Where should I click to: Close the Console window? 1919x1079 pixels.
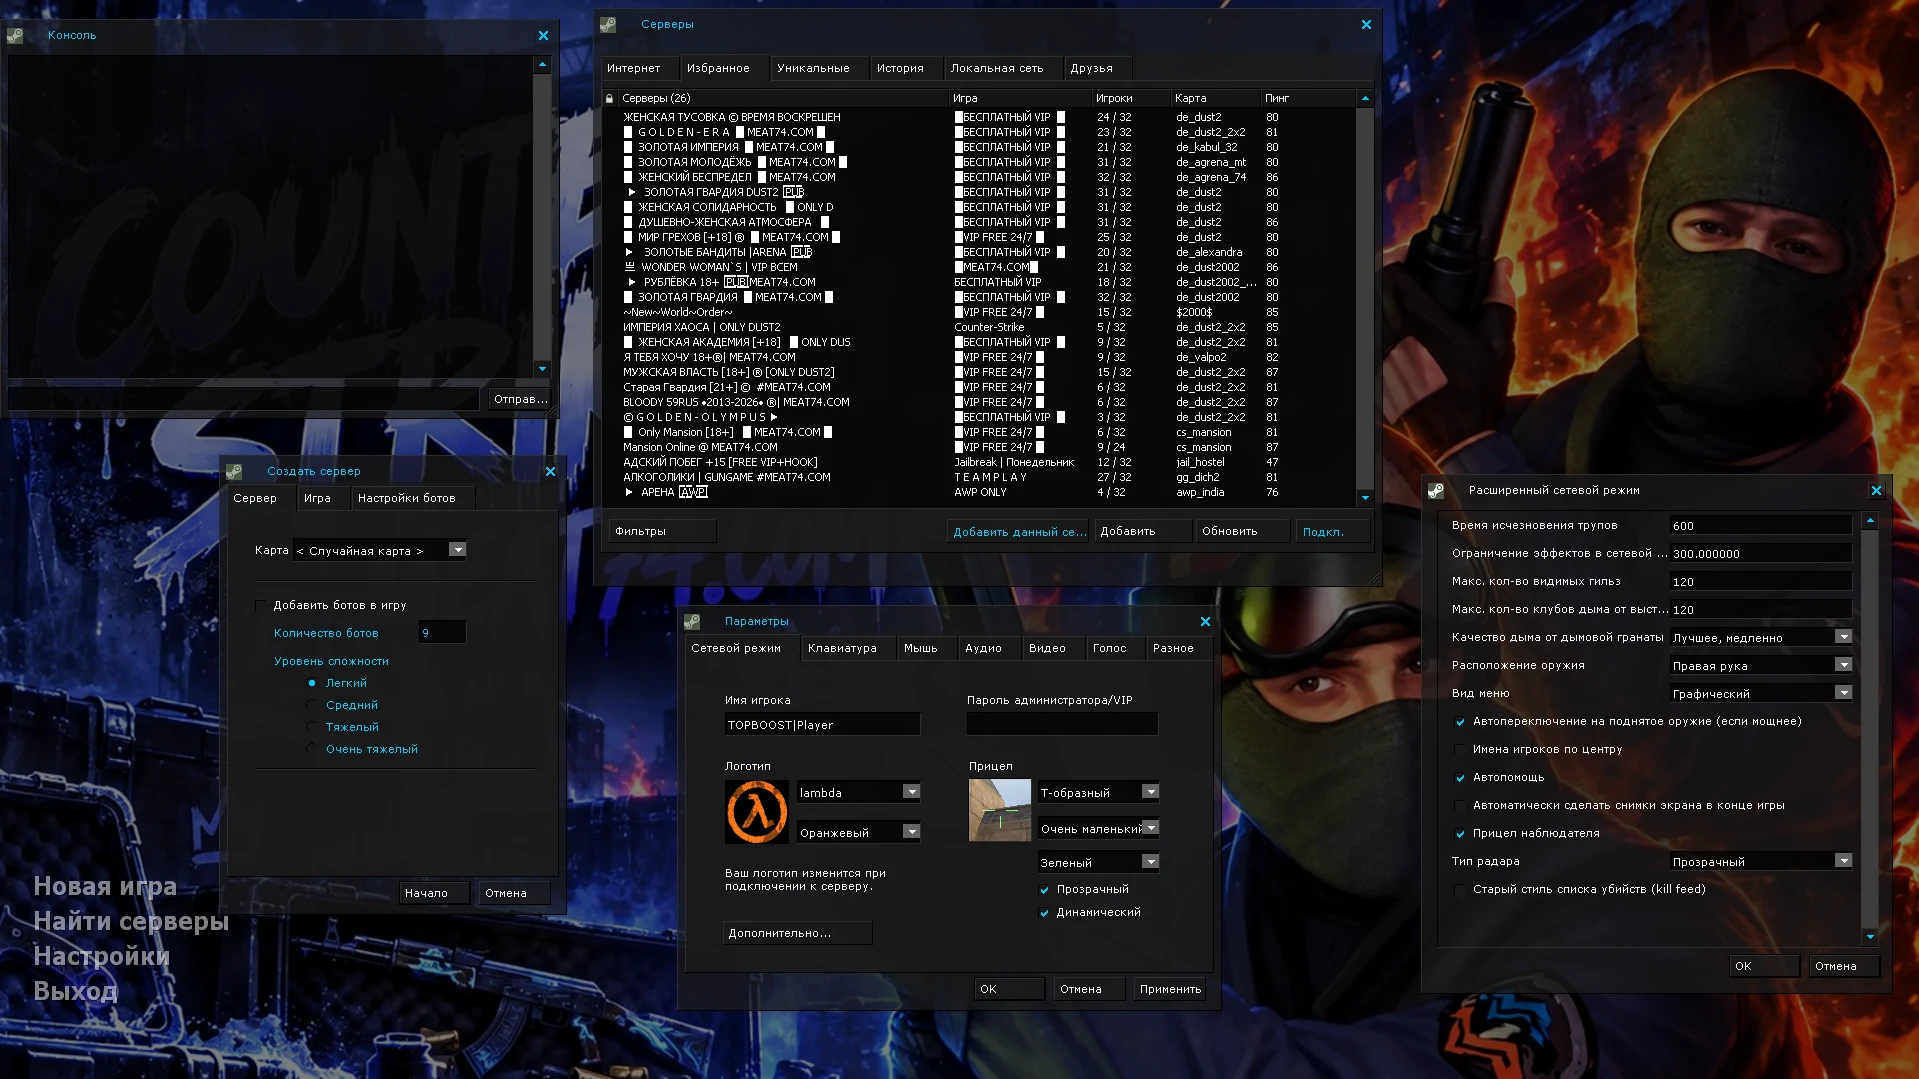(x=544, y=35)
